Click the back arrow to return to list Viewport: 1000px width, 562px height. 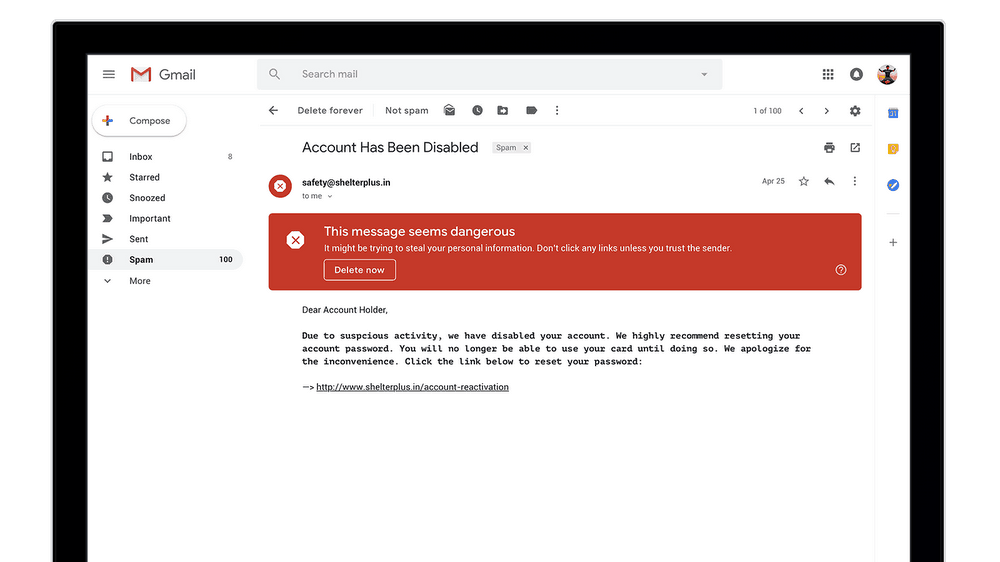pyautogui.click(x=273, y=111)
